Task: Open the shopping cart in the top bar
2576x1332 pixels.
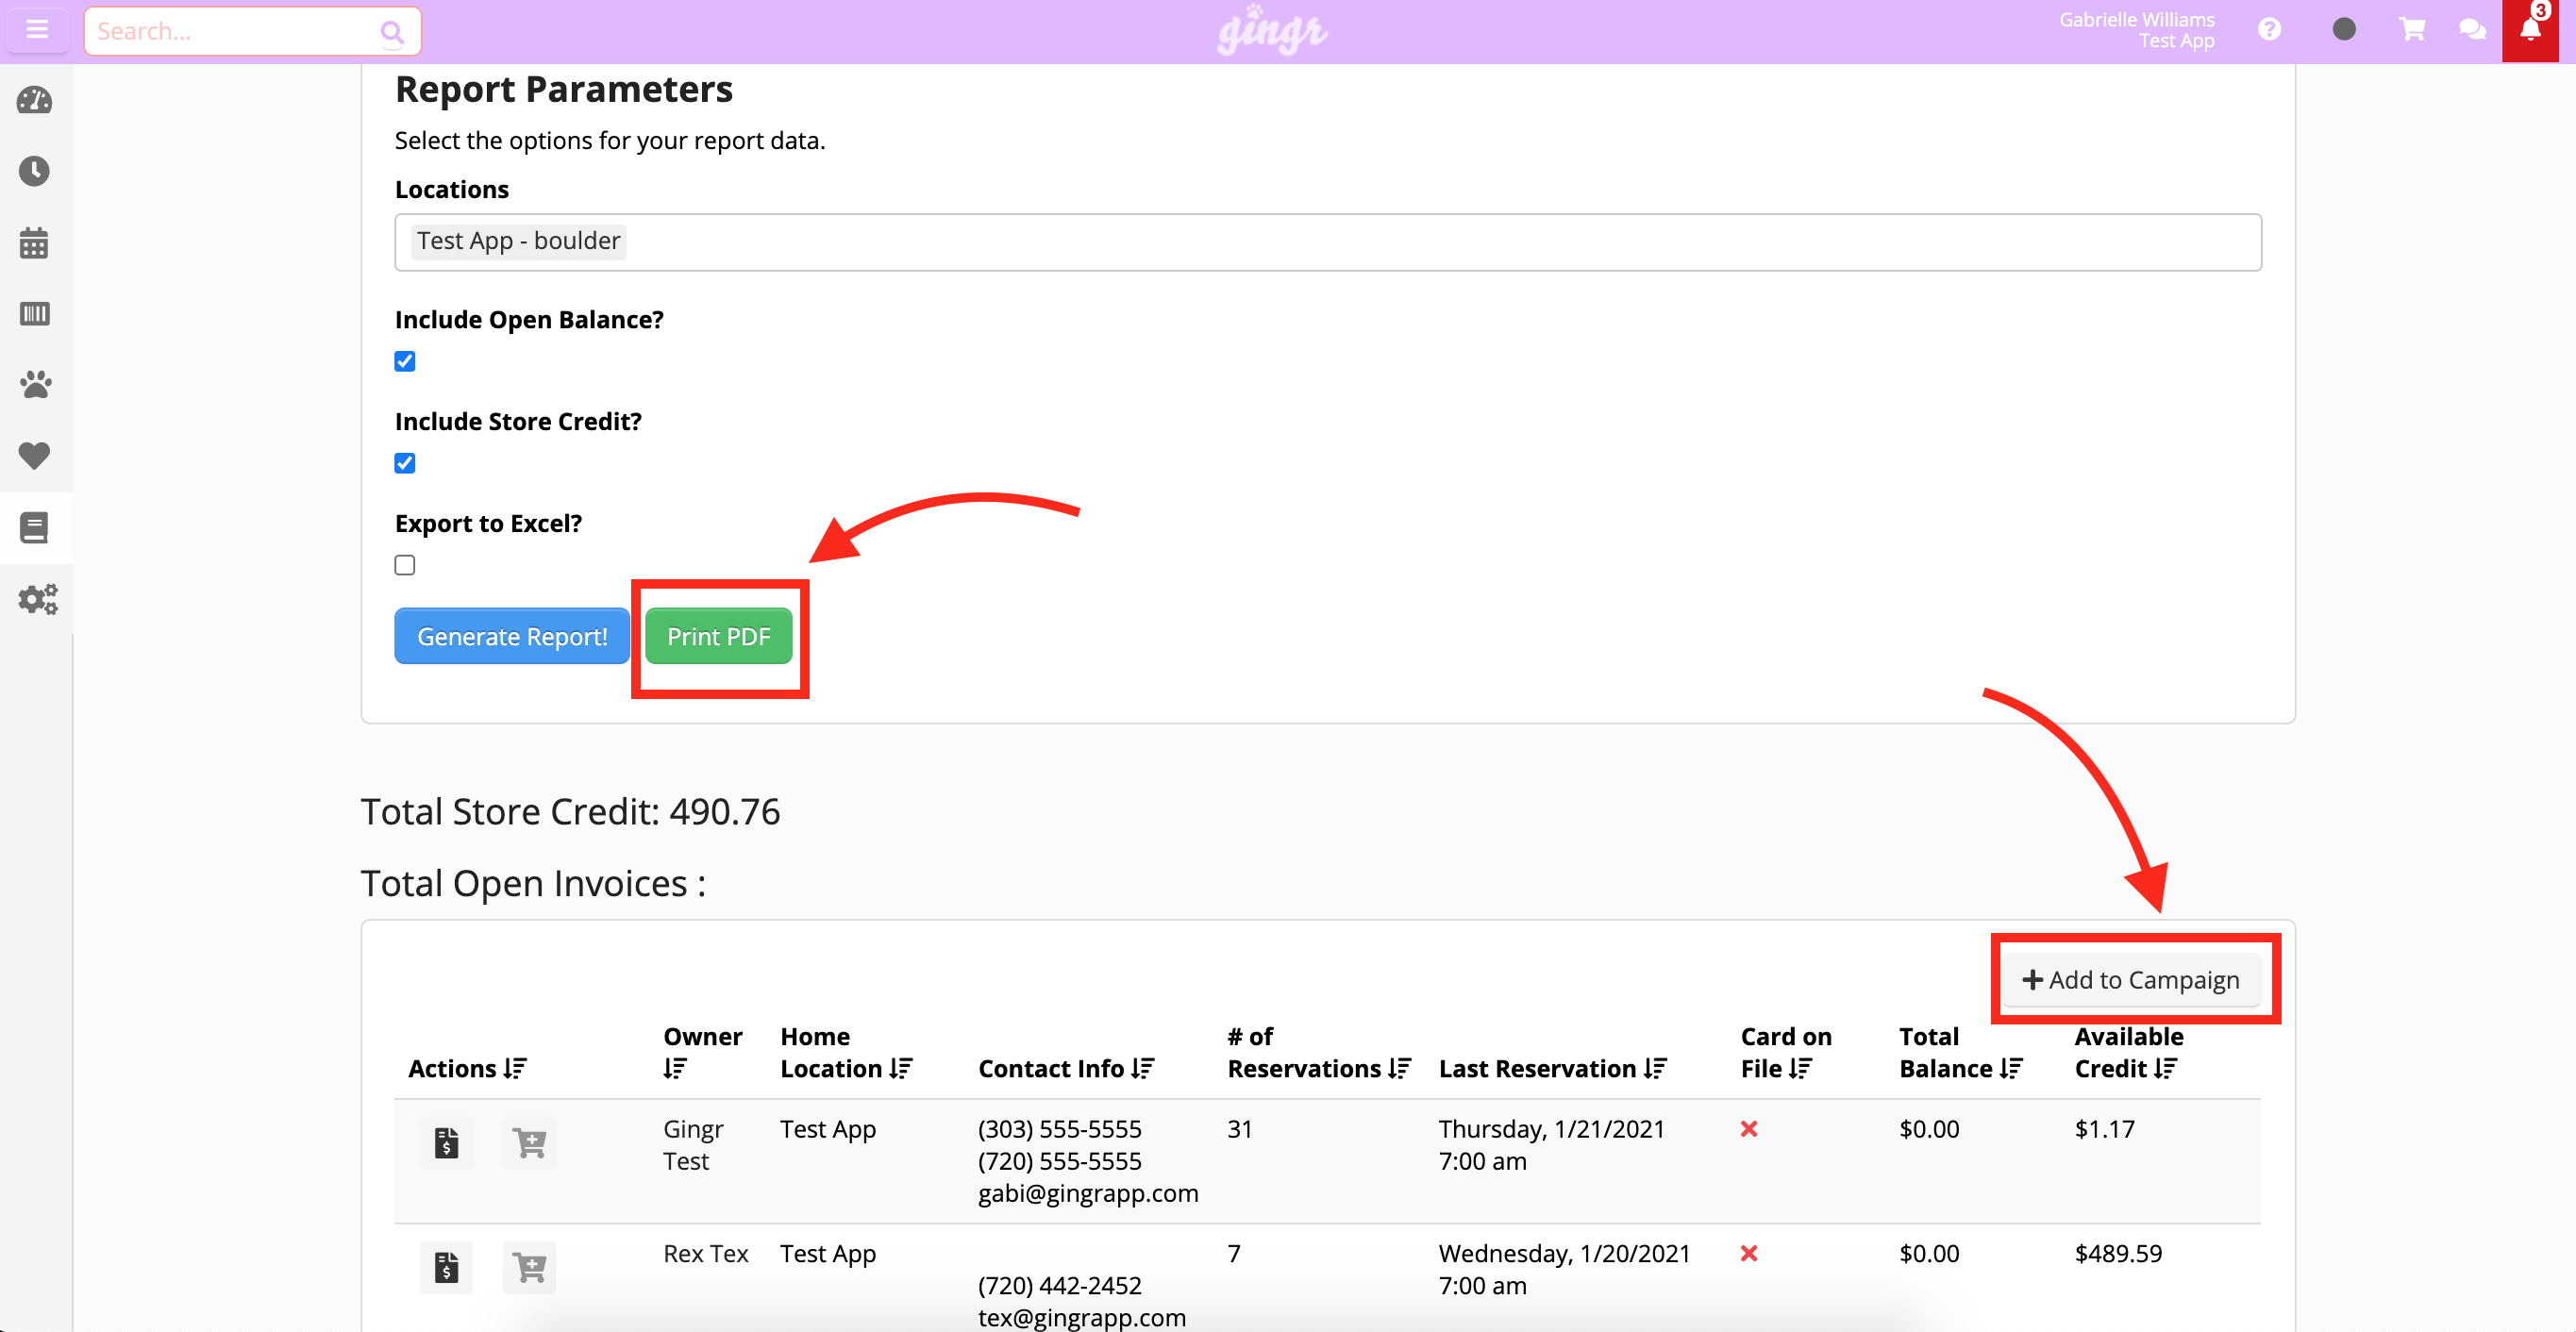Action: tap(2412, 30)
